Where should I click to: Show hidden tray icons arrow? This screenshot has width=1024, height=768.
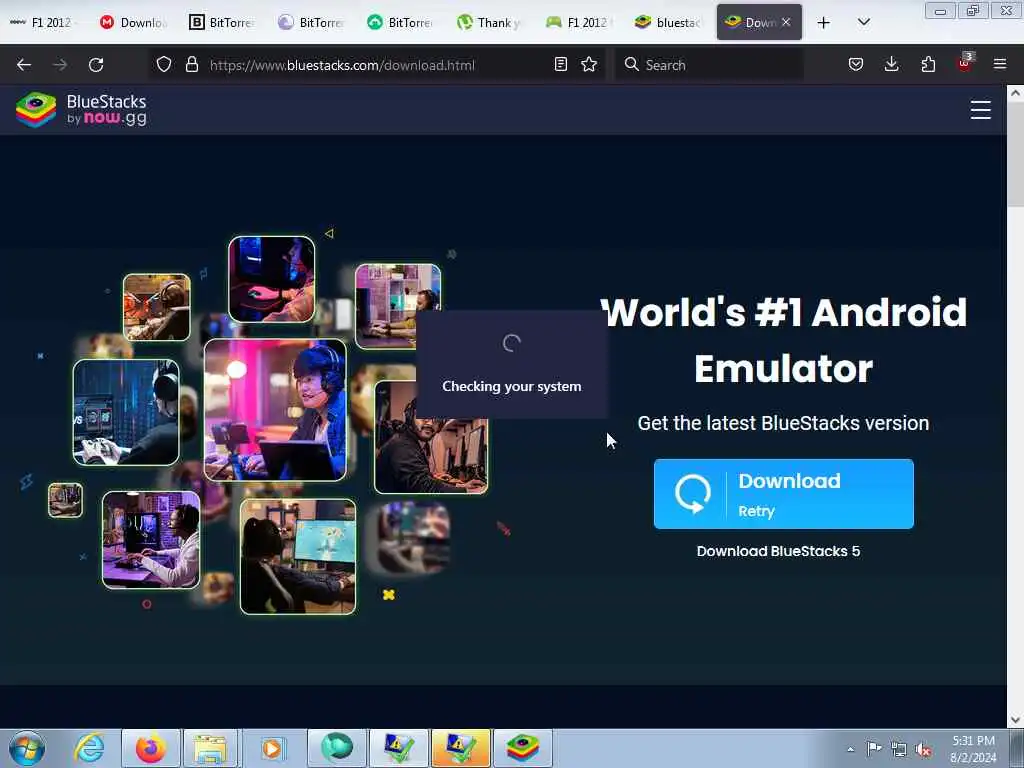click(x=850, y=749)
